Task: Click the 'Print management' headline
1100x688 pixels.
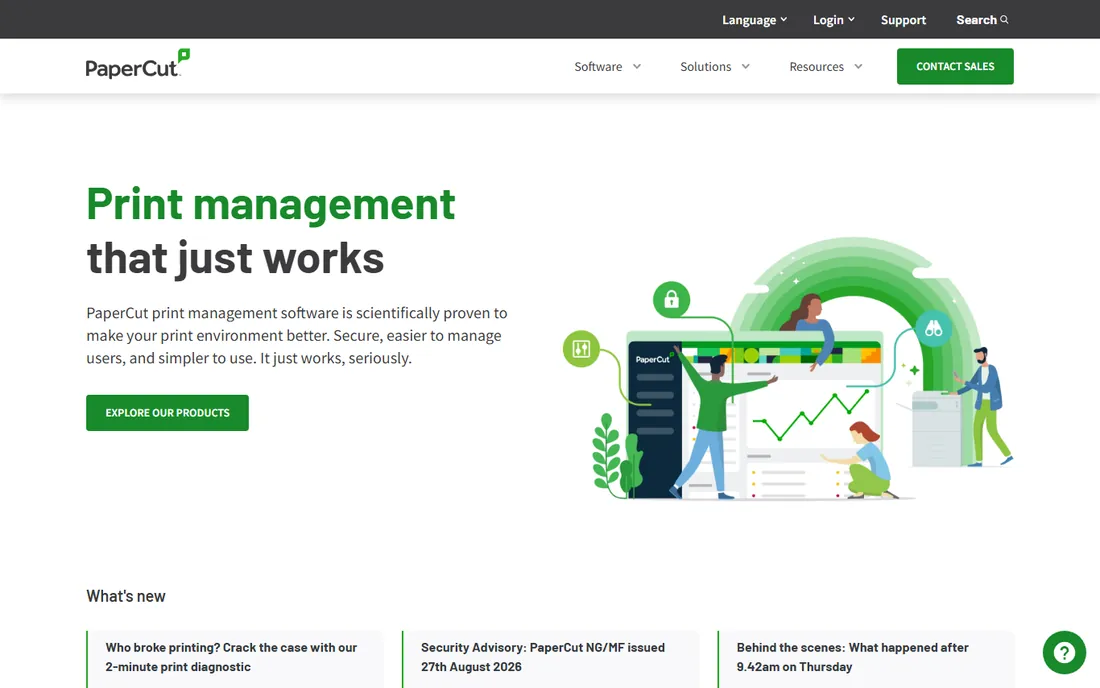Action: 271,205
